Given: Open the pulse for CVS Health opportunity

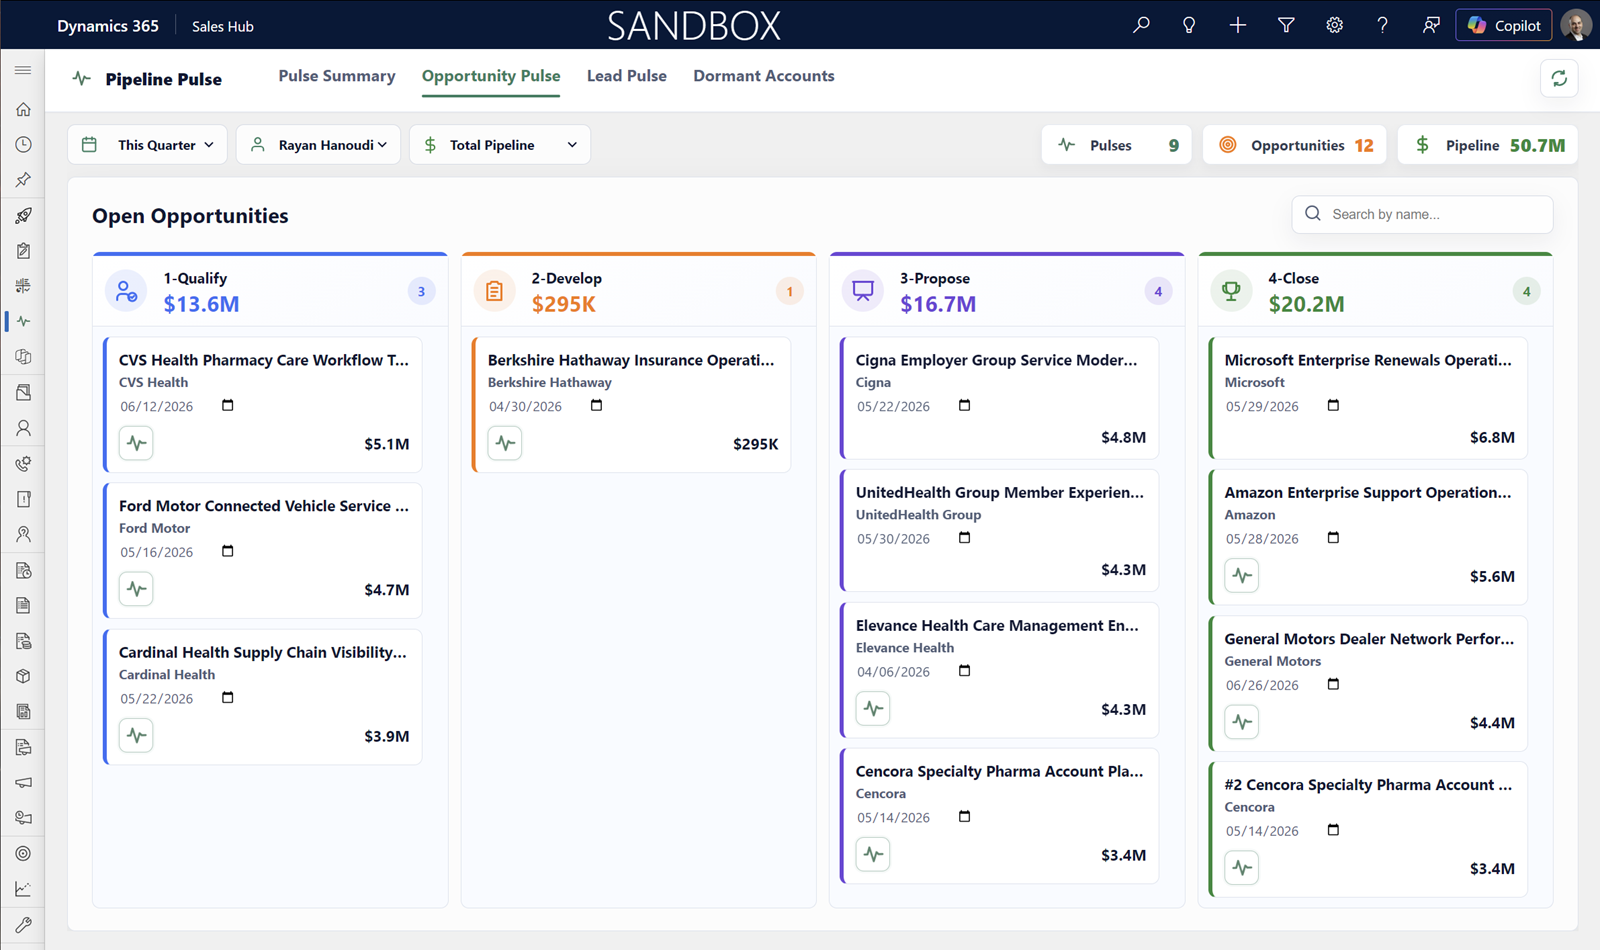Looking at the screenshot, I should click(x=136, y=443).
